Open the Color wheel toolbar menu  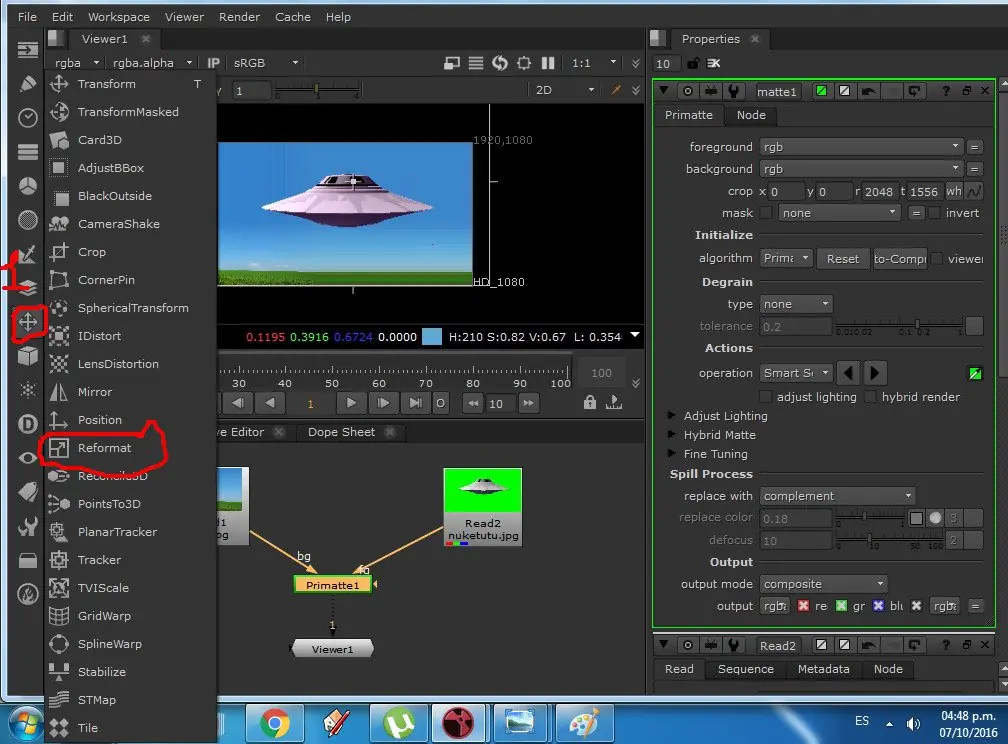[28, 186]
